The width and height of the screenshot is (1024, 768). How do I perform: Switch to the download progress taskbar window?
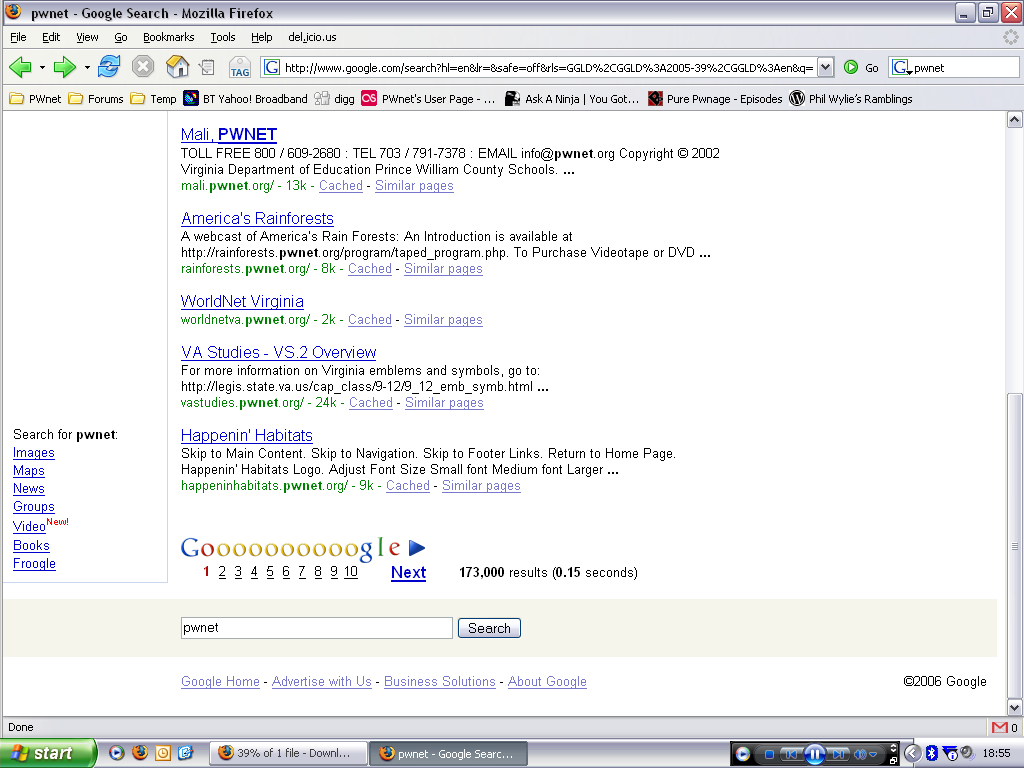(287, 754)
